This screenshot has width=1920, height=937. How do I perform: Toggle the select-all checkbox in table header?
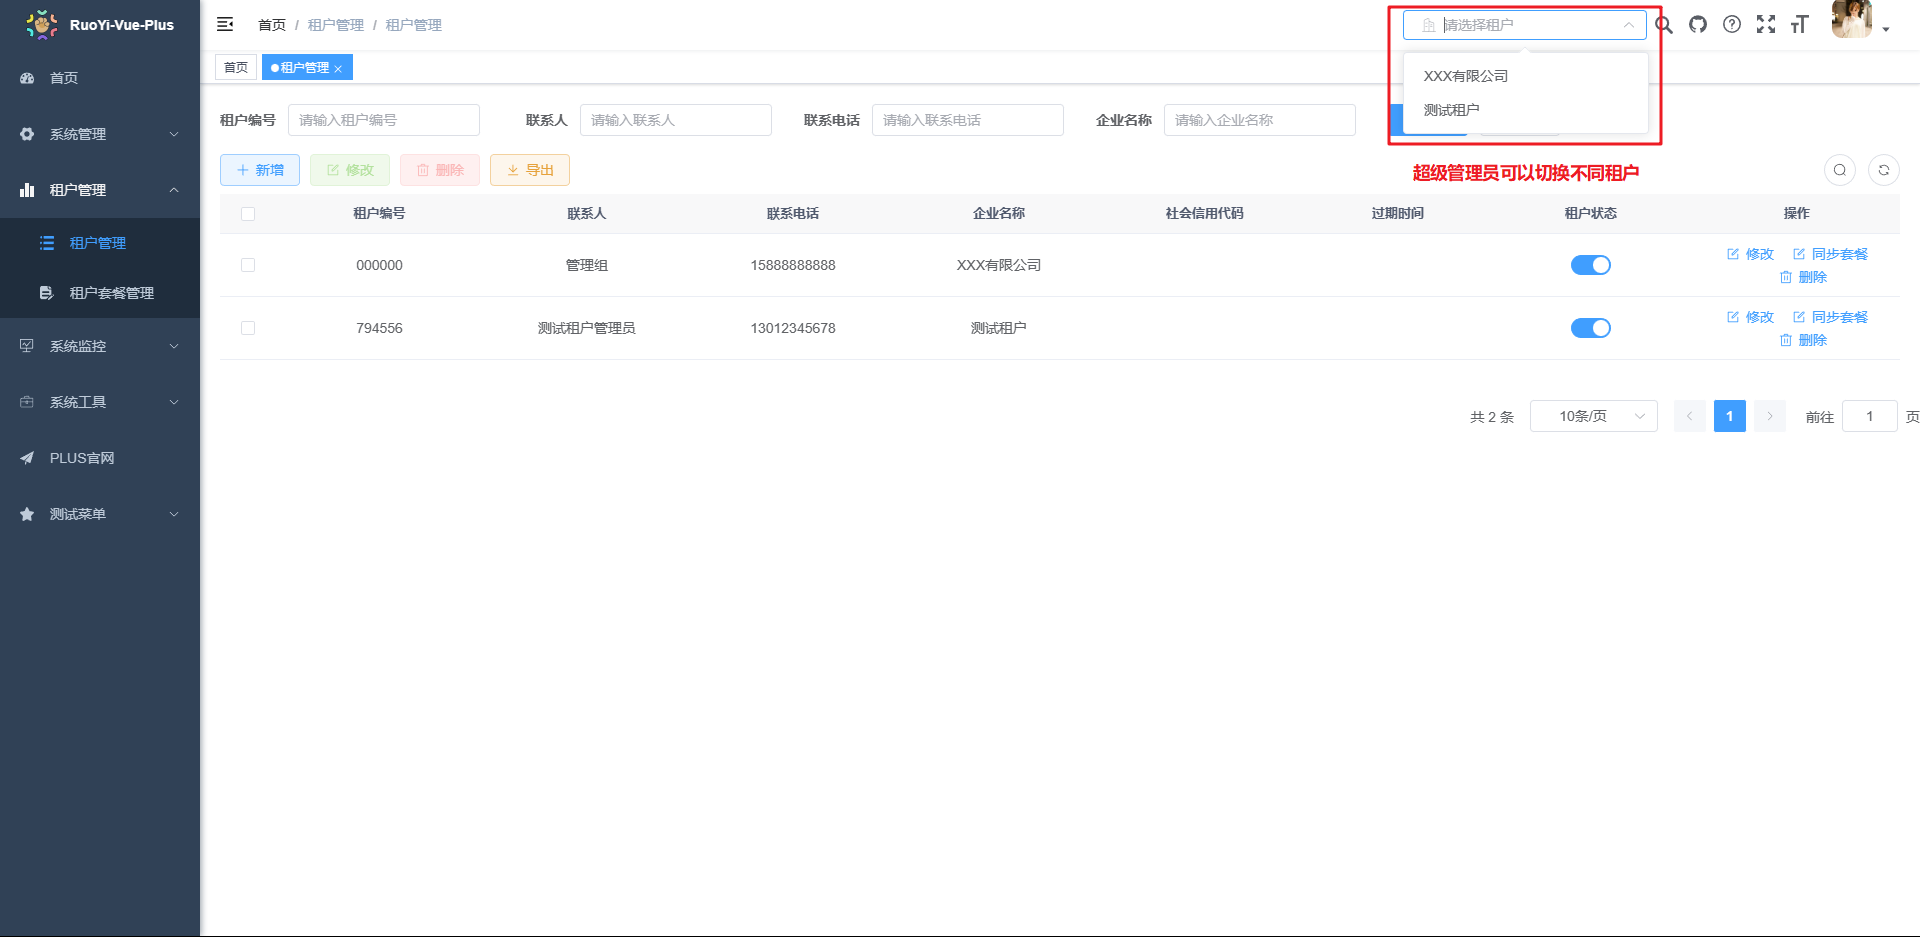[x=248, y=214]
